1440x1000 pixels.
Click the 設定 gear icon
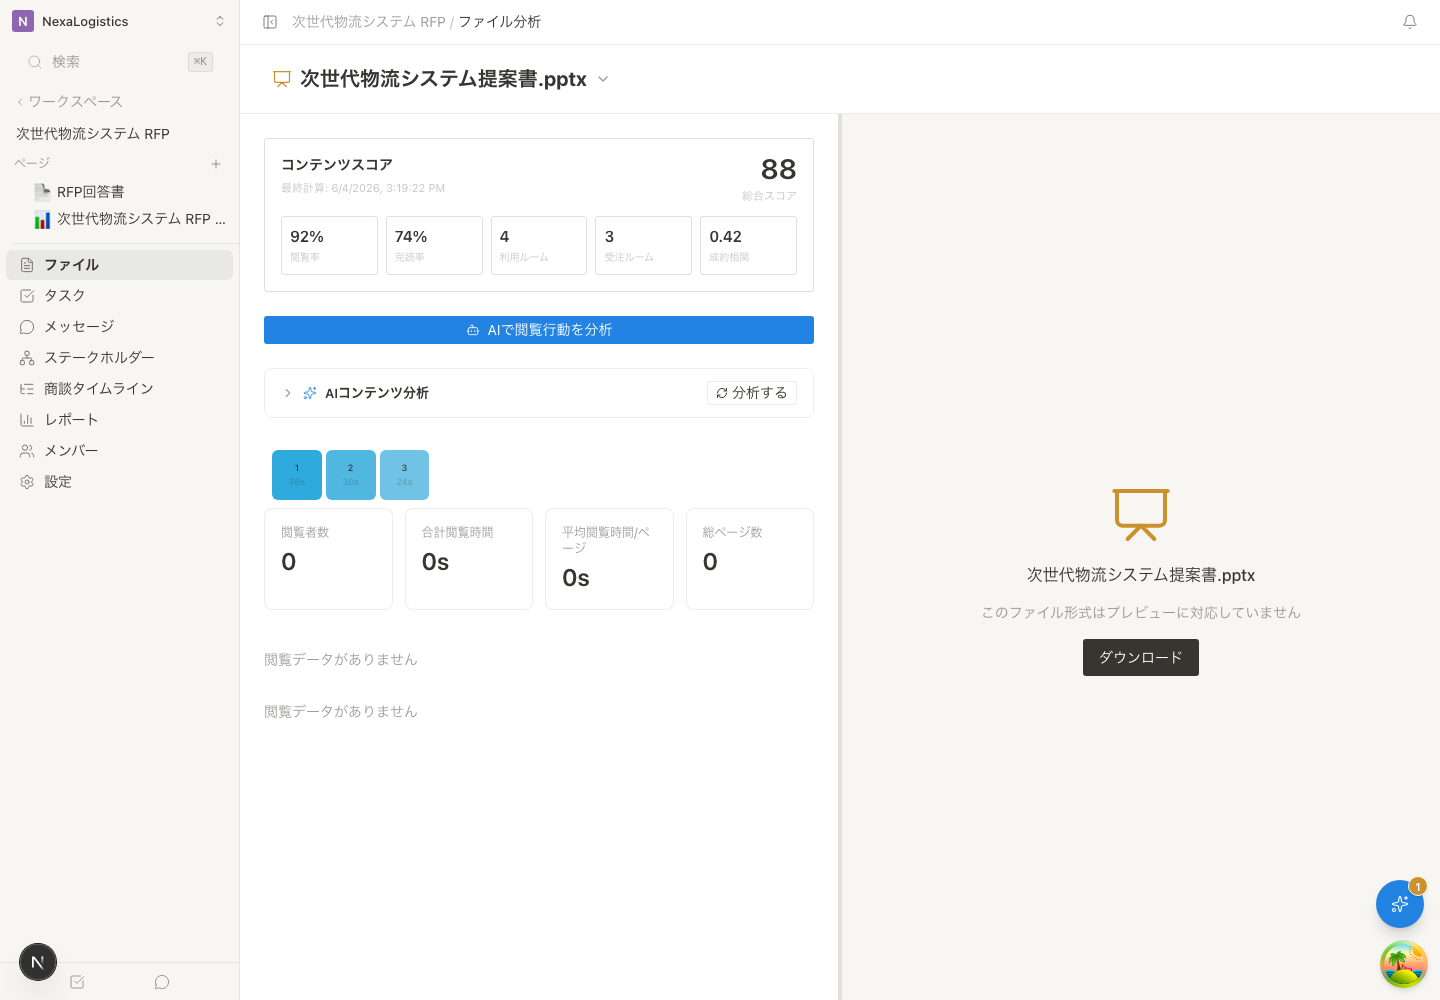click(27, 482)
